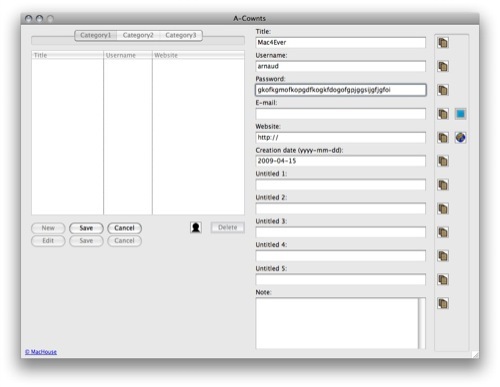The height and width of the screenshot is (387, 500).
Task: Copy the Username field value
Action: tap(443, 66)
